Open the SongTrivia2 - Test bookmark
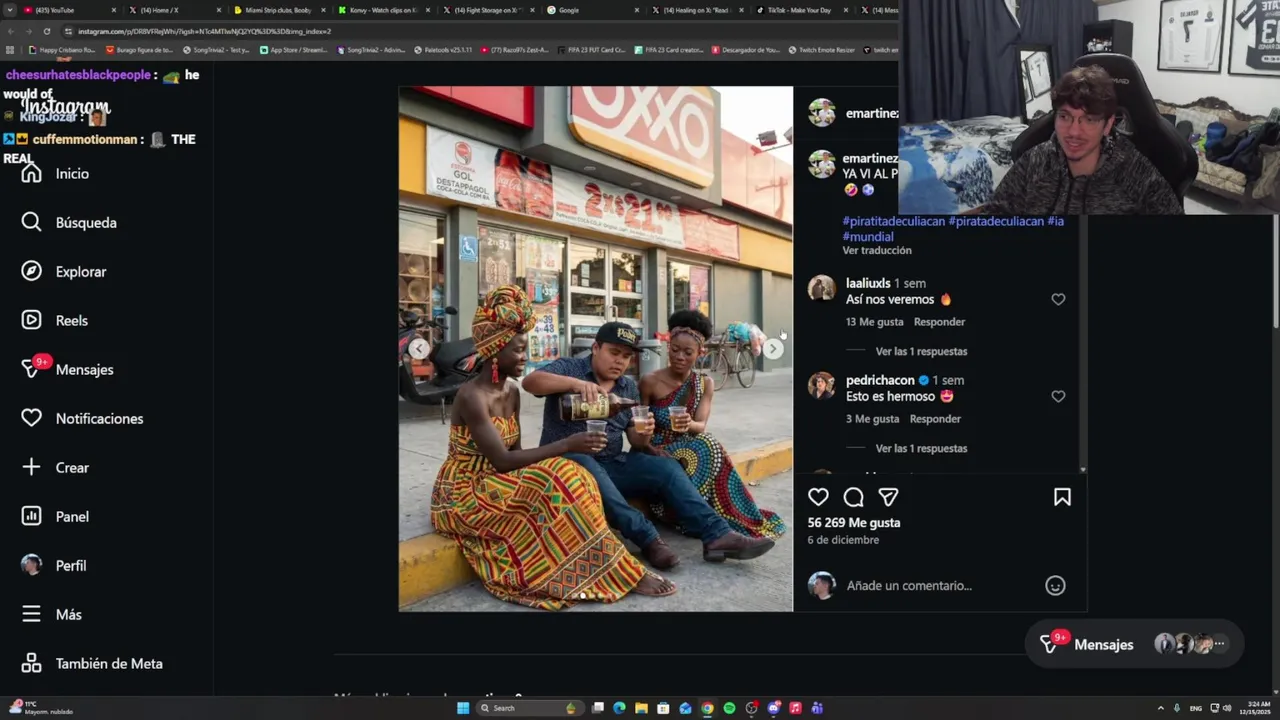Viewport: 1280px width, 720px height. [216, 50]
